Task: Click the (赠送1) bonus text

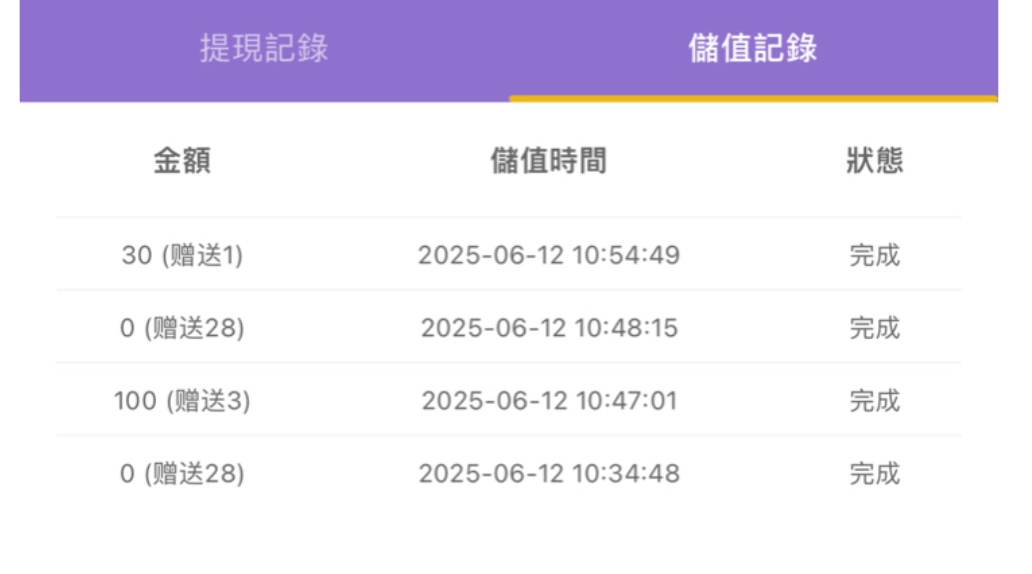Action: [x=199, y=256]
